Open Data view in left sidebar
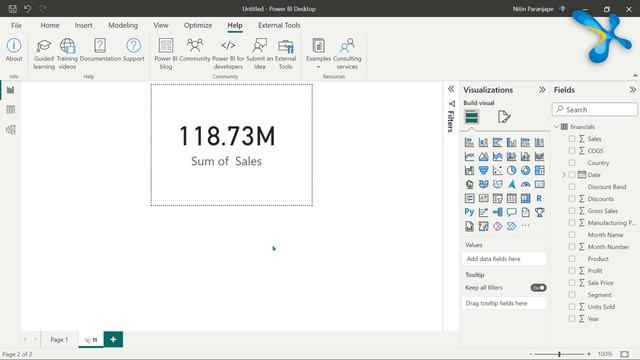This screenshot has width=640, height=360. point(11,110)
